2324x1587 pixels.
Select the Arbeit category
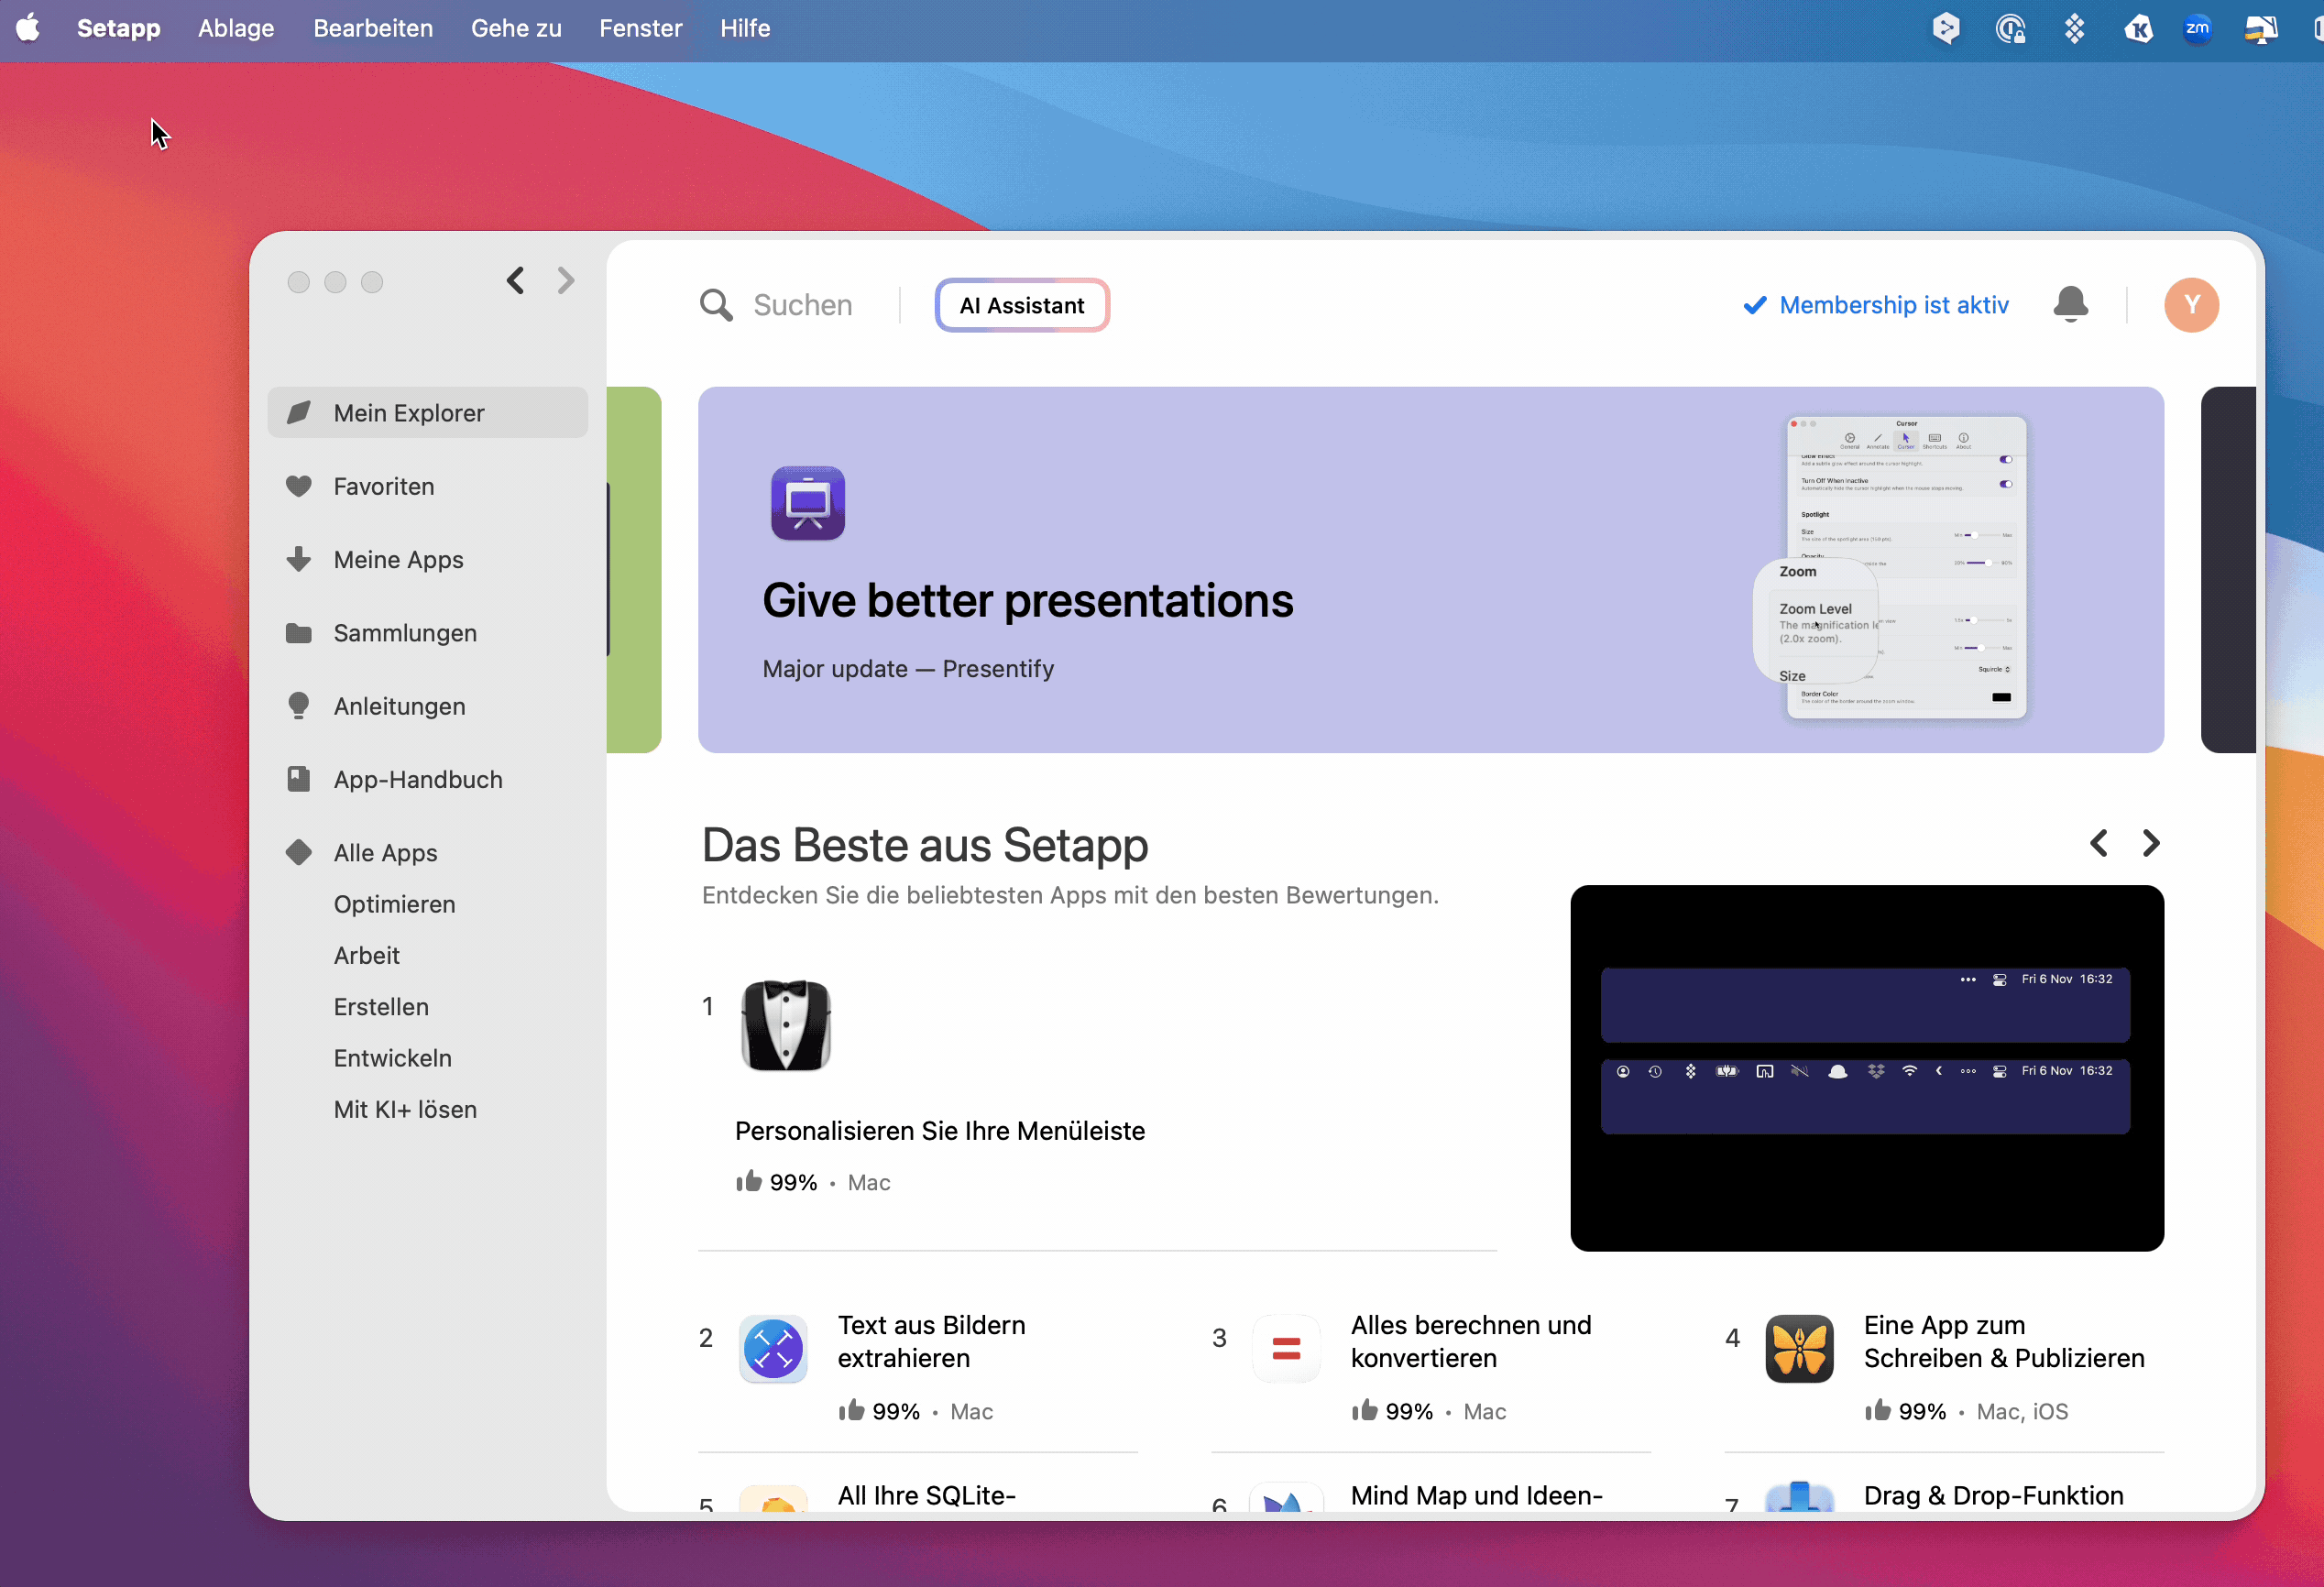pyautogui.click(x=366, y=955)
